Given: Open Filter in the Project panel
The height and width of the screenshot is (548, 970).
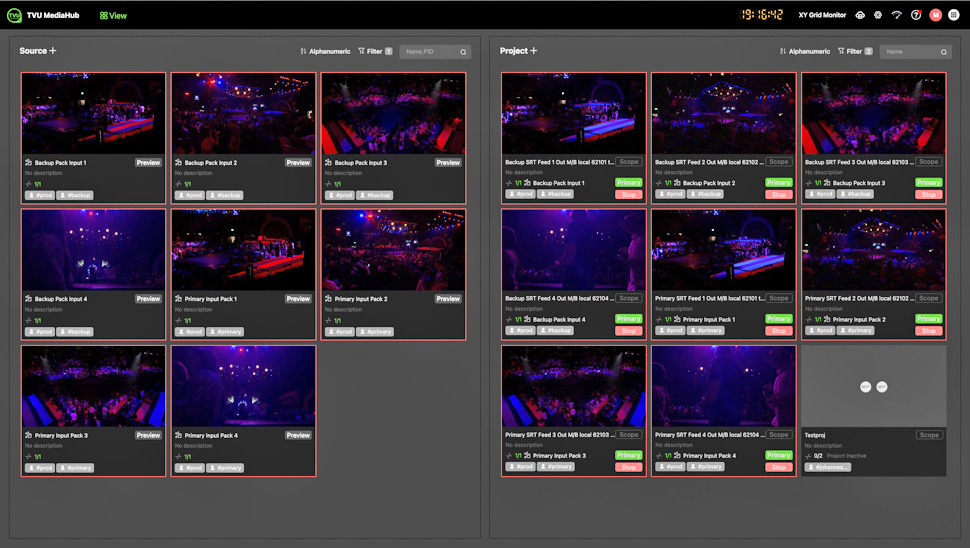Looking at the screenshot, I should (855, 51).
